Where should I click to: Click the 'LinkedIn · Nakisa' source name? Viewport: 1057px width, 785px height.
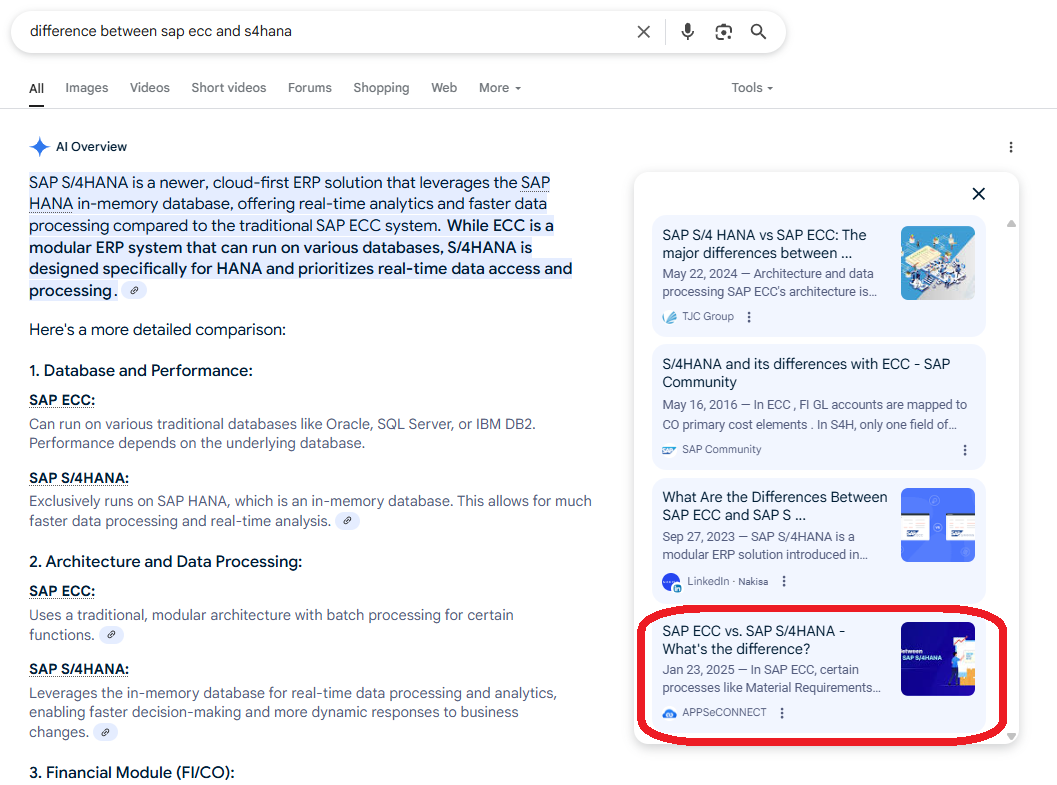tap(727, 581)
